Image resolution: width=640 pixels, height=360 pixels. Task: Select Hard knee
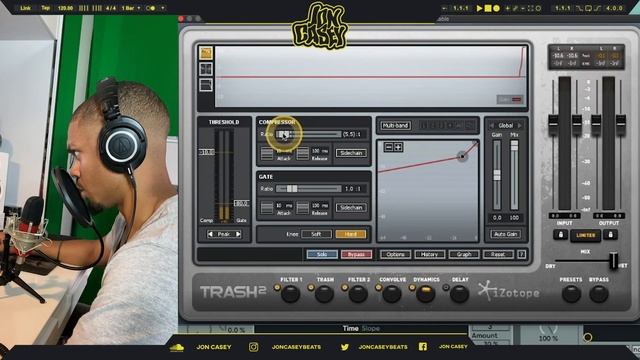351,234
